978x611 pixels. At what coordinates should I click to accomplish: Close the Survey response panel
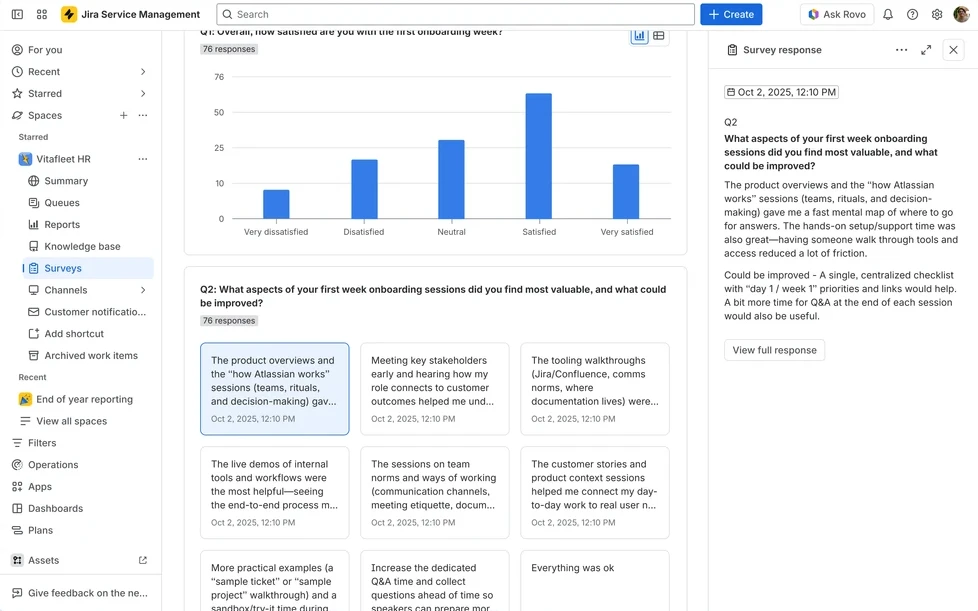[953, 49]
